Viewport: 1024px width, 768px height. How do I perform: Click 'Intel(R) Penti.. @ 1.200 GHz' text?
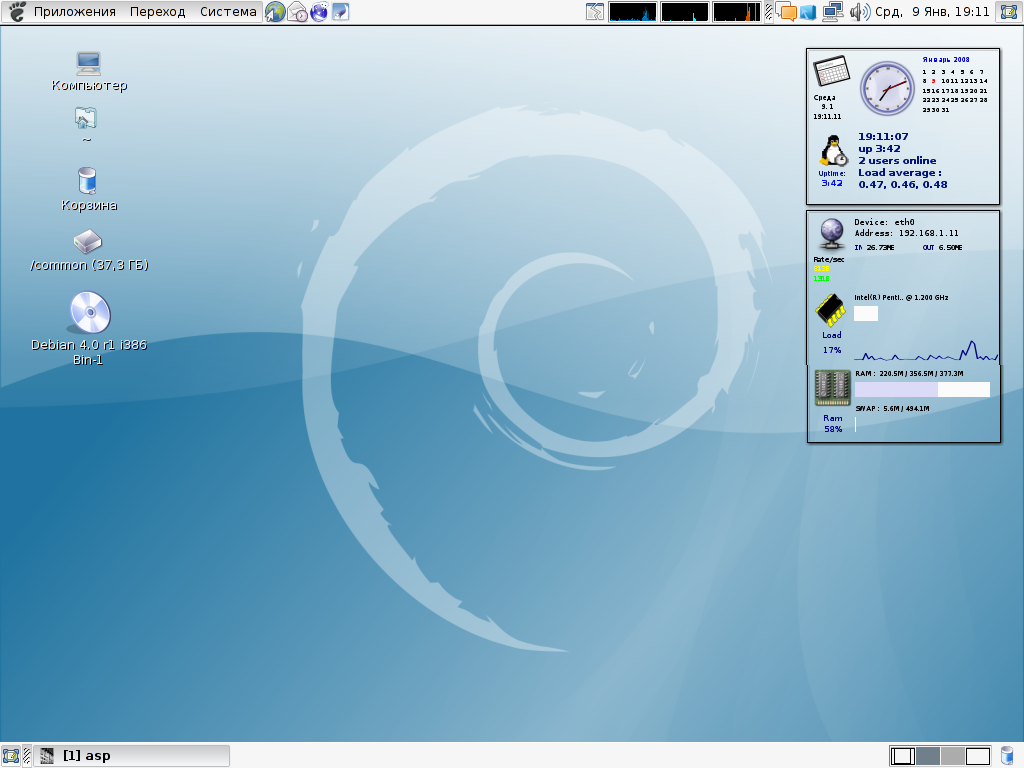click(x=901, y=298)
